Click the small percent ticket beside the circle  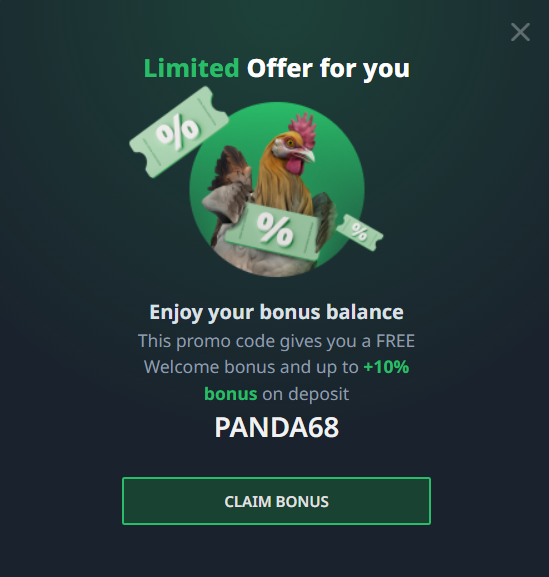[x=360, y=232]
